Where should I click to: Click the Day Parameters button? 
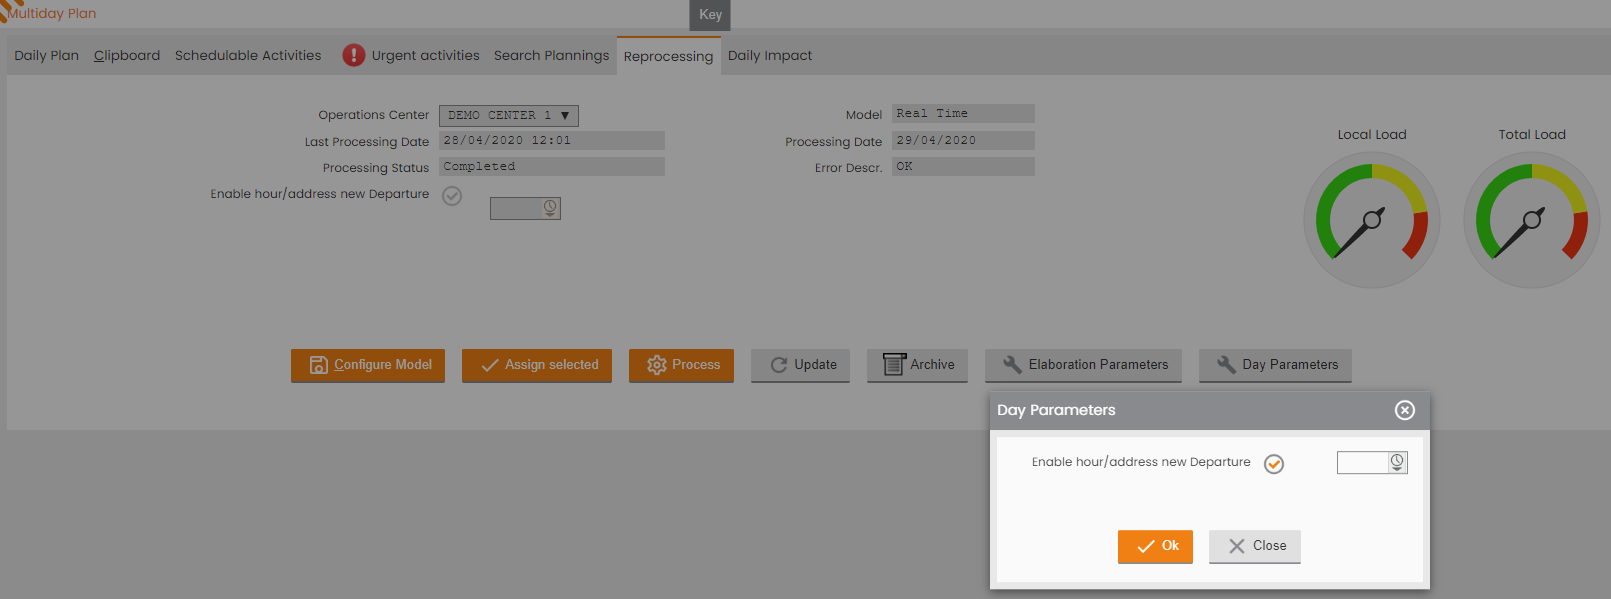point(1275,365)
